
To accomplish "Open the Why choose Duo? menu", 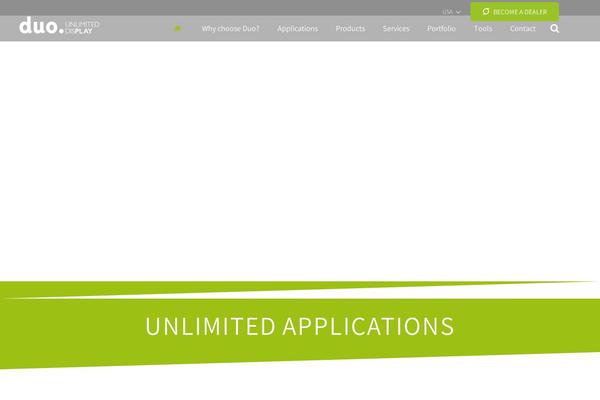I will [230, 29].
